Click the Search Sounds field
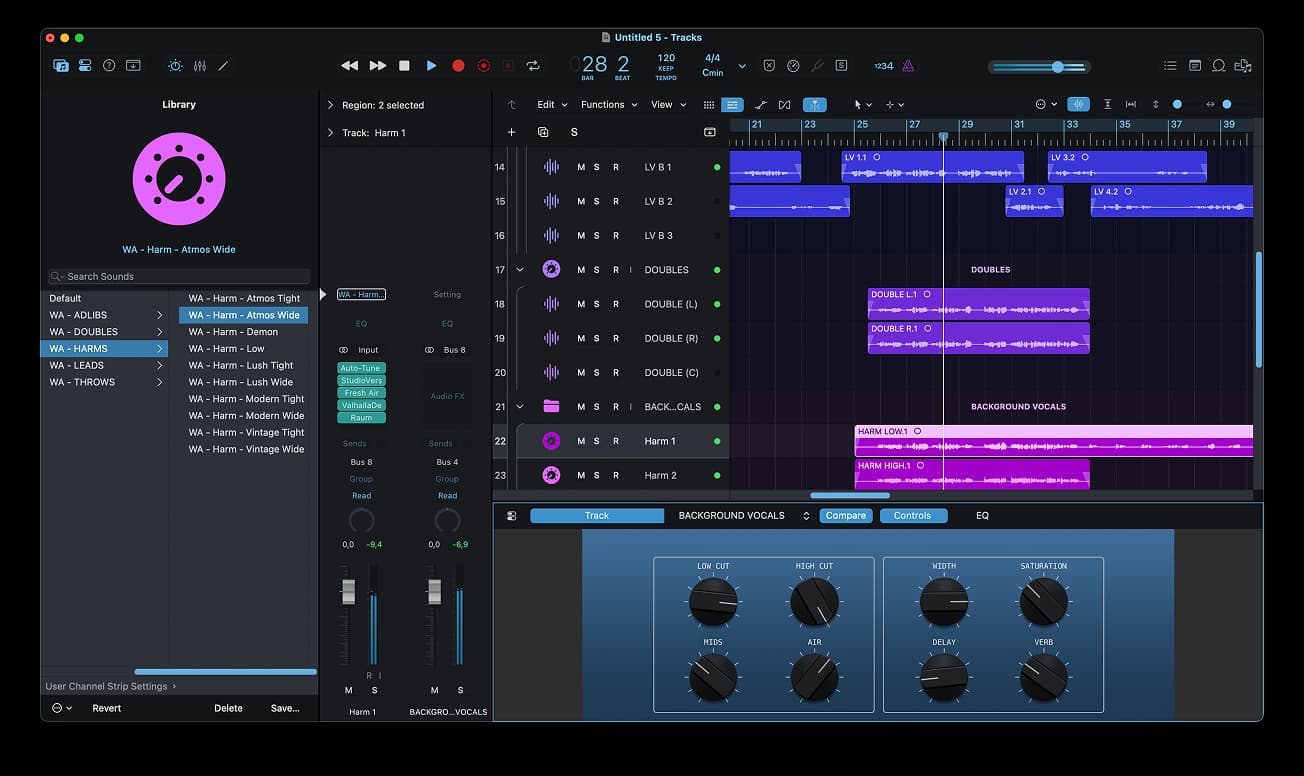This screenshot has height=776, width=1304. 179,276
